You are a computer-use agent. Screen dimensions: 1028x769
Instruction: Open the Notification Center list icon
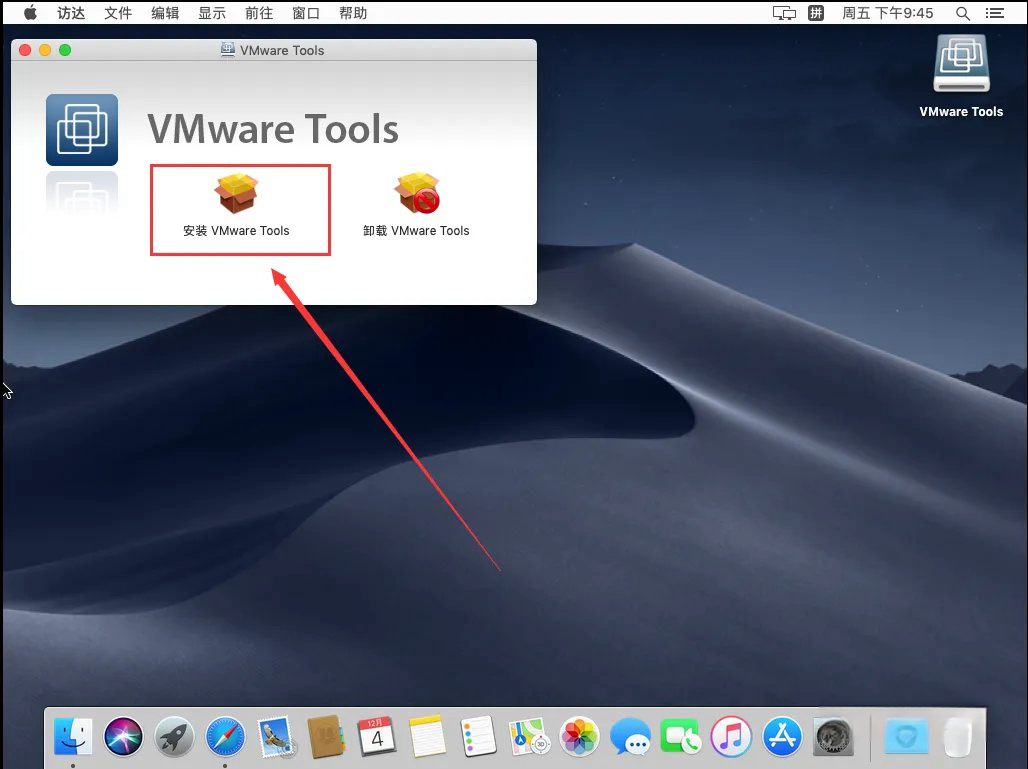[x=995, y=13]
